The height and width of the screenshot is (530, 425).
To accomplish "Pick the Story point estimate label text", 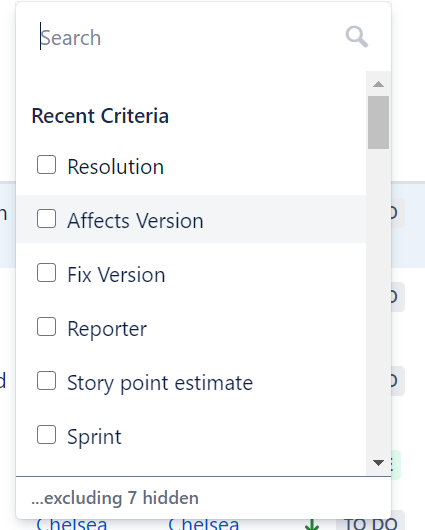I will (x=160, y=383).
